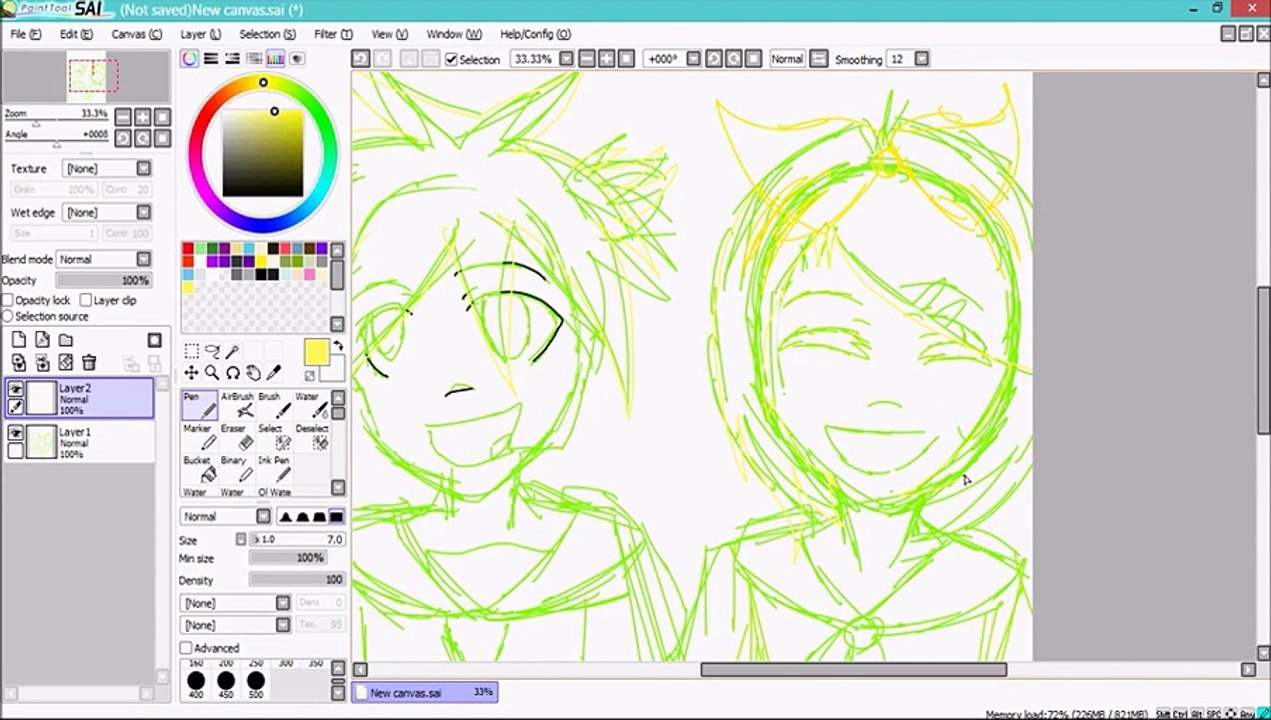Select the Marker tool
Viewport: 1271px width, 720px height.
point(199,437)
